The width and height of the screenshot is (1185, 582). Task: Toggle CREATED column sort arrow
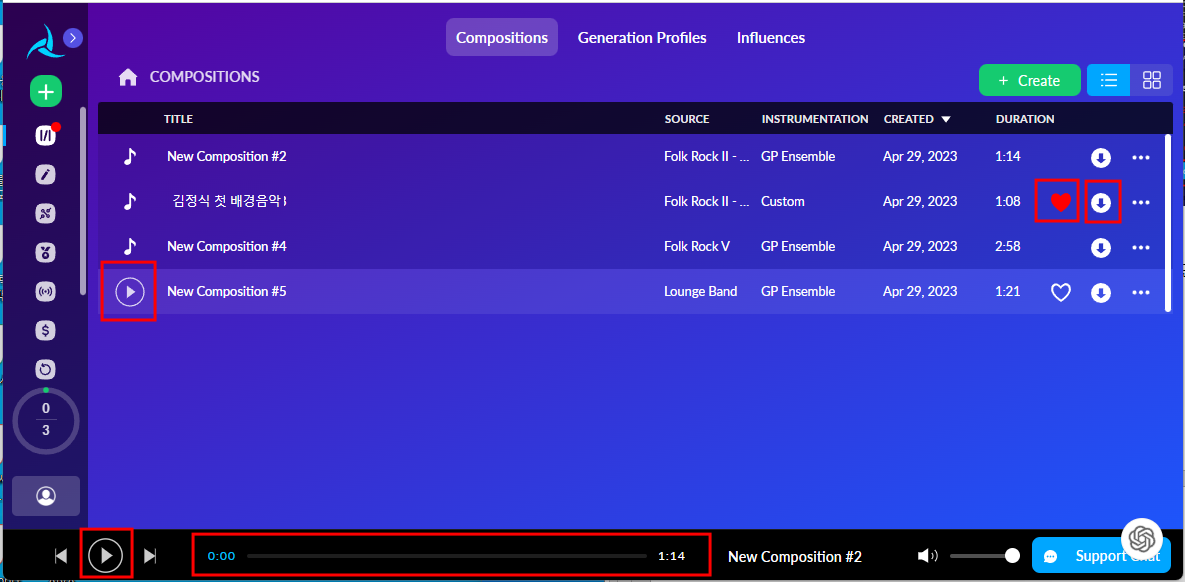[x=945, y=119]
